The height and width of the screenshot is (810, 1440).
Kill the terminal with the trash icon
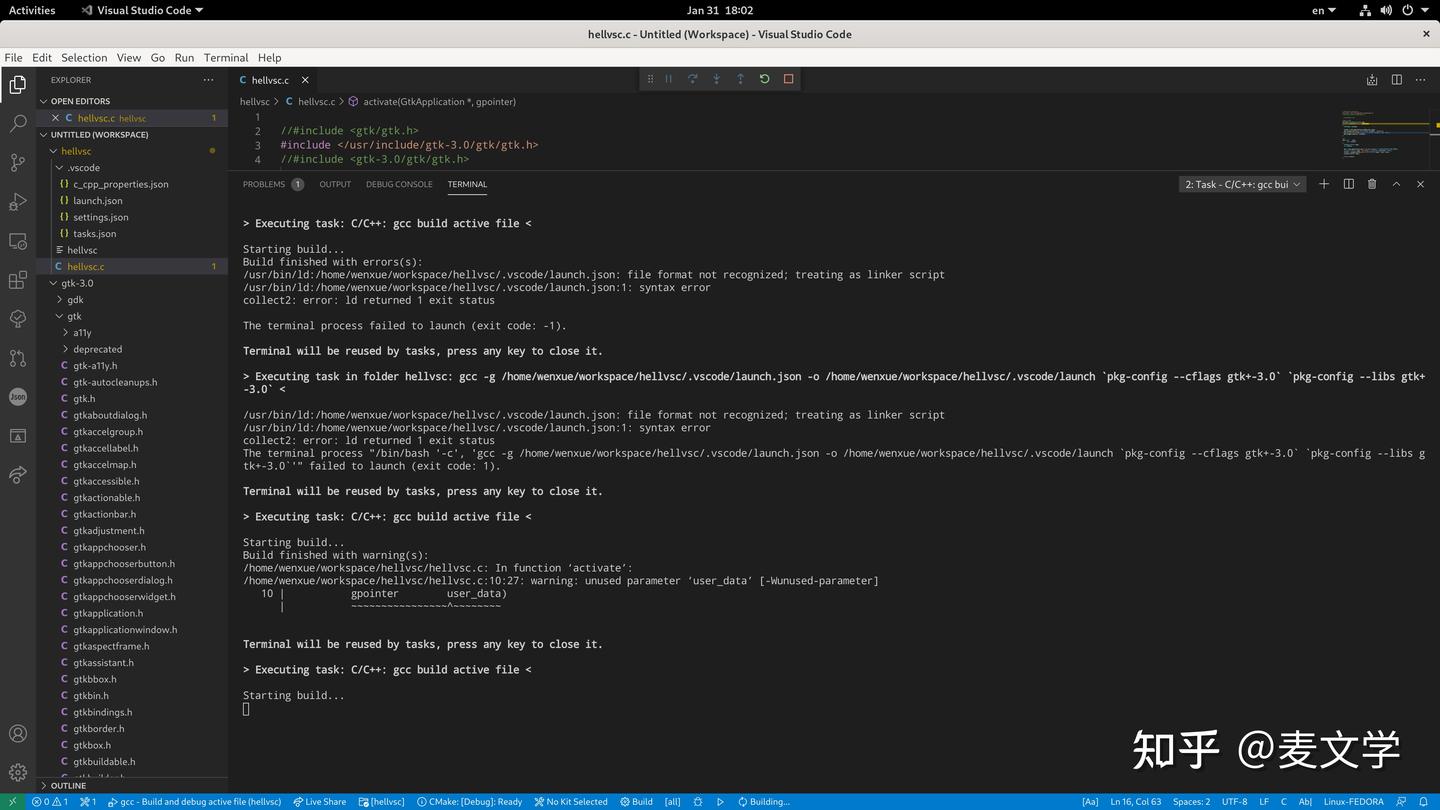pyautogui.click(x=1371, y=184)
